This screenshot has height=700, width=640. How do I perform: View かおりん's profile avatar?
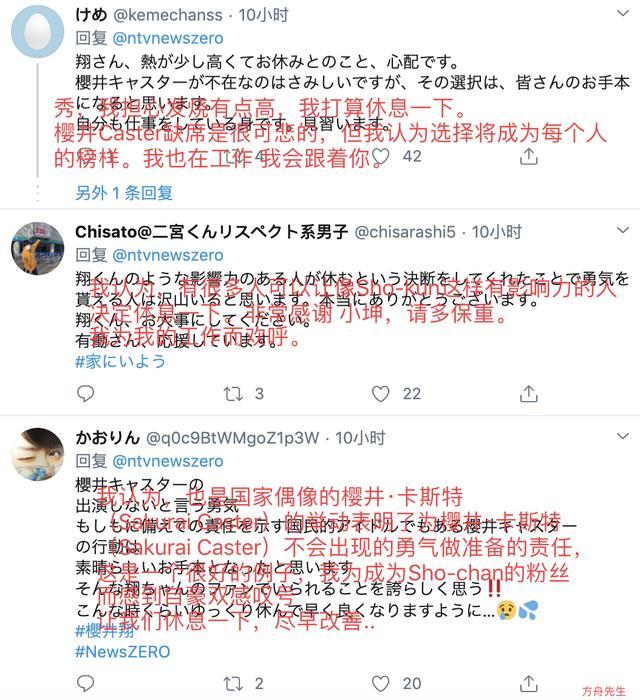pos(37,454)
